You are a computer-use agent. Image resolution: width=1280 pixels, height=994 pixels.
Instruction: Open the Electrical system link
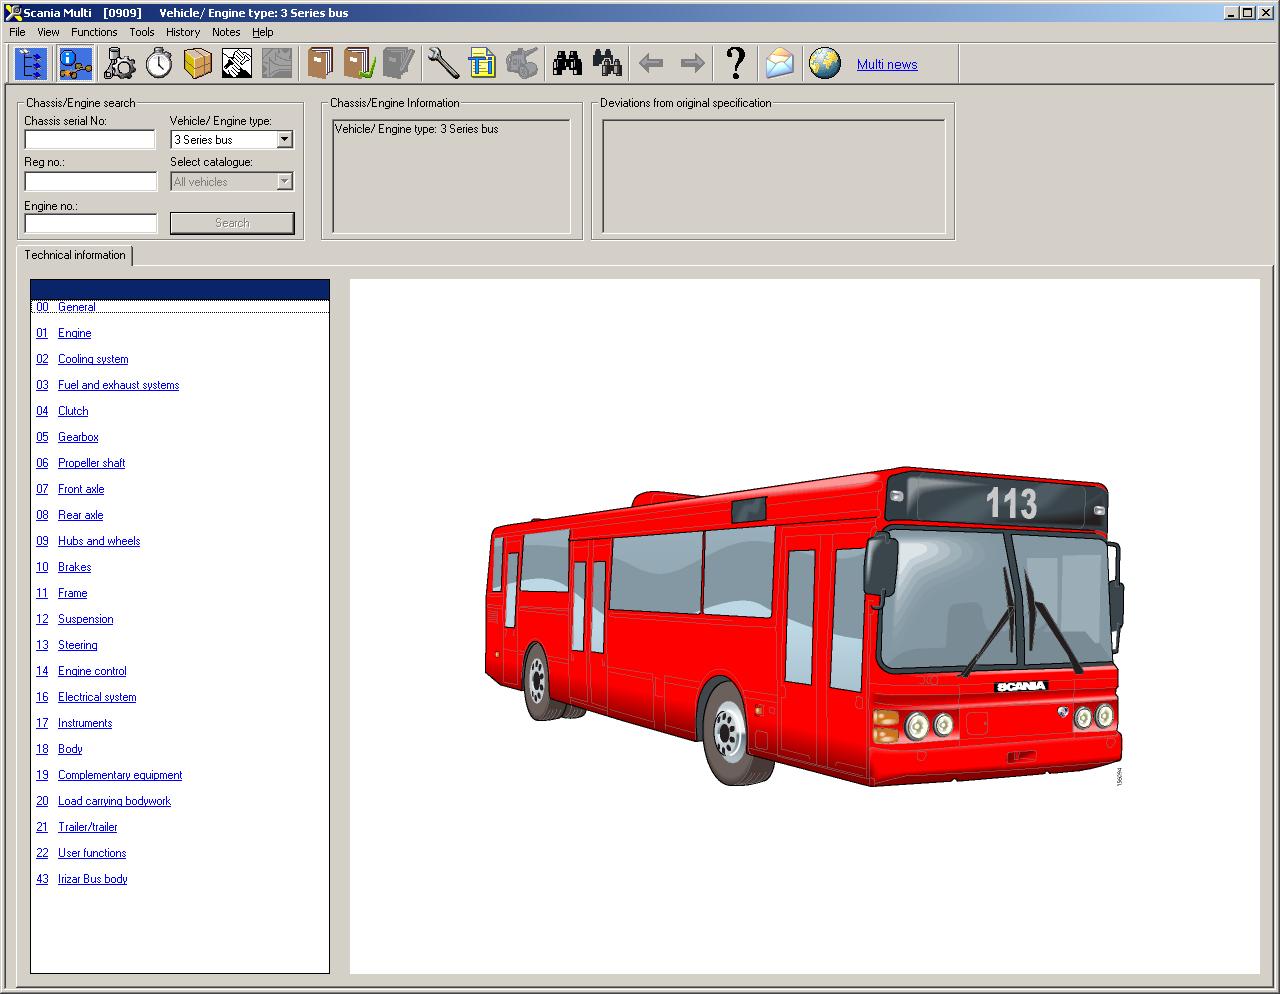pos(97,697)
